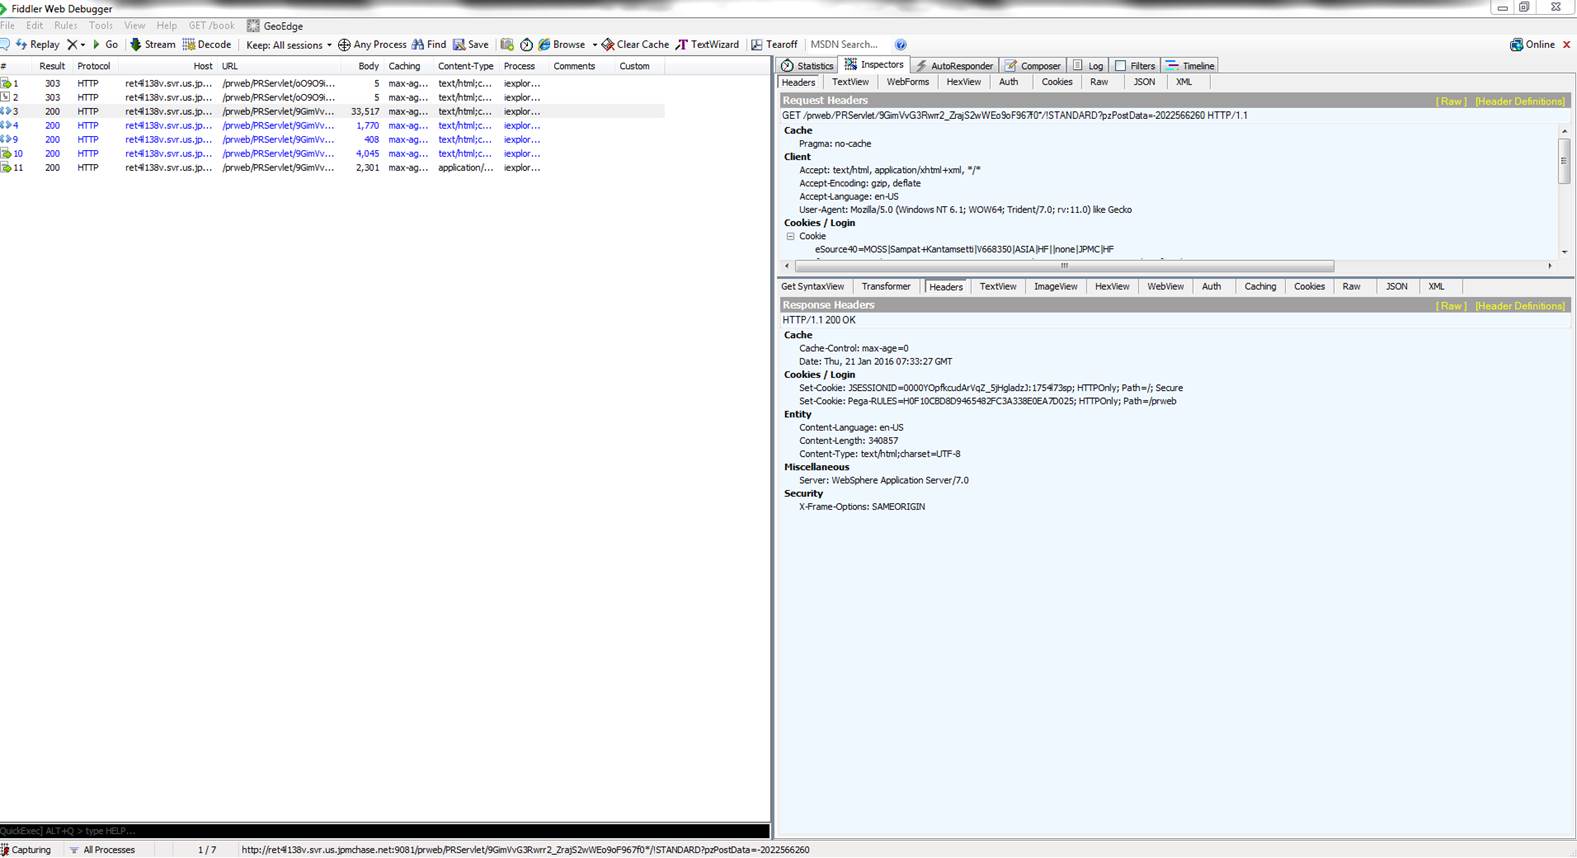Toggle the Filters tab checkbox
This screenshot has width=1577, height=858.
pos(1120,66)
